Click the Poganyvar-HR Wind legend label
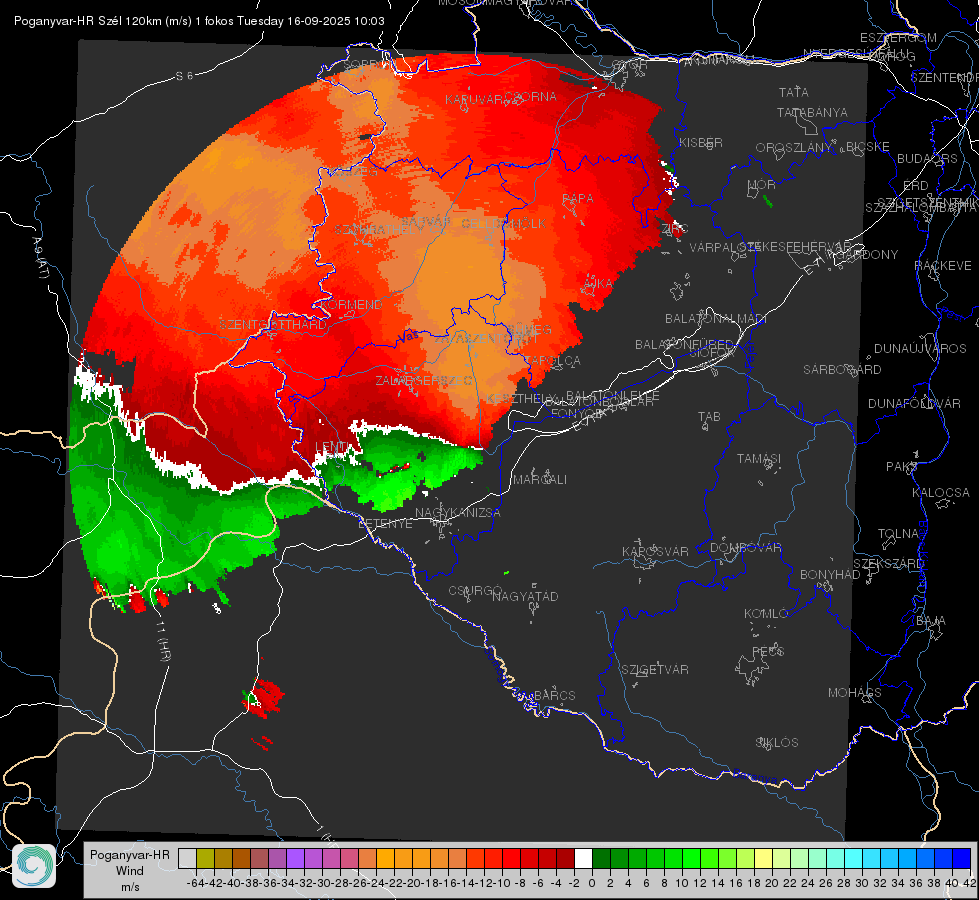979x900 pixels. pos(130,870)
